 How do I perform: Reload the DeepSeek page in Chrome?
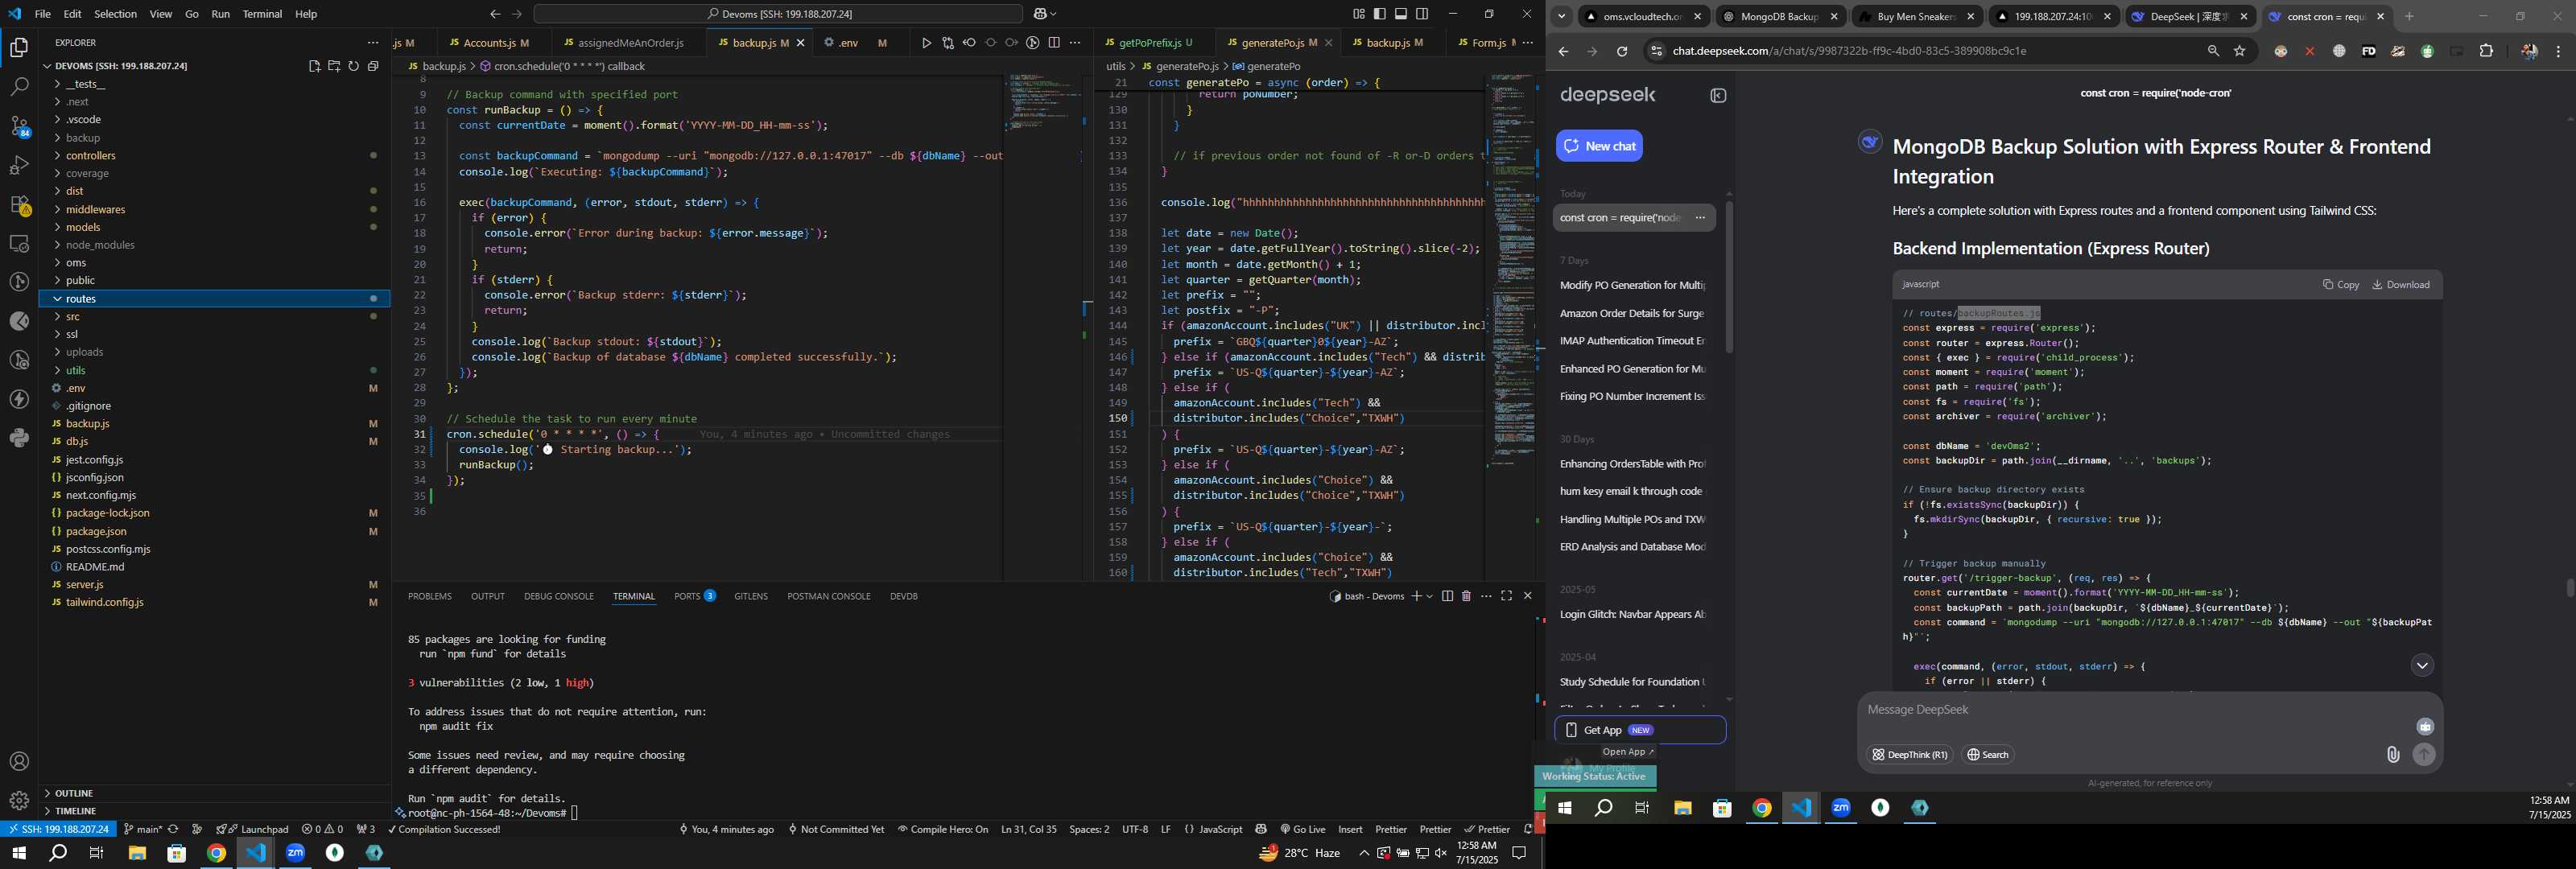tap(1622, 51)
